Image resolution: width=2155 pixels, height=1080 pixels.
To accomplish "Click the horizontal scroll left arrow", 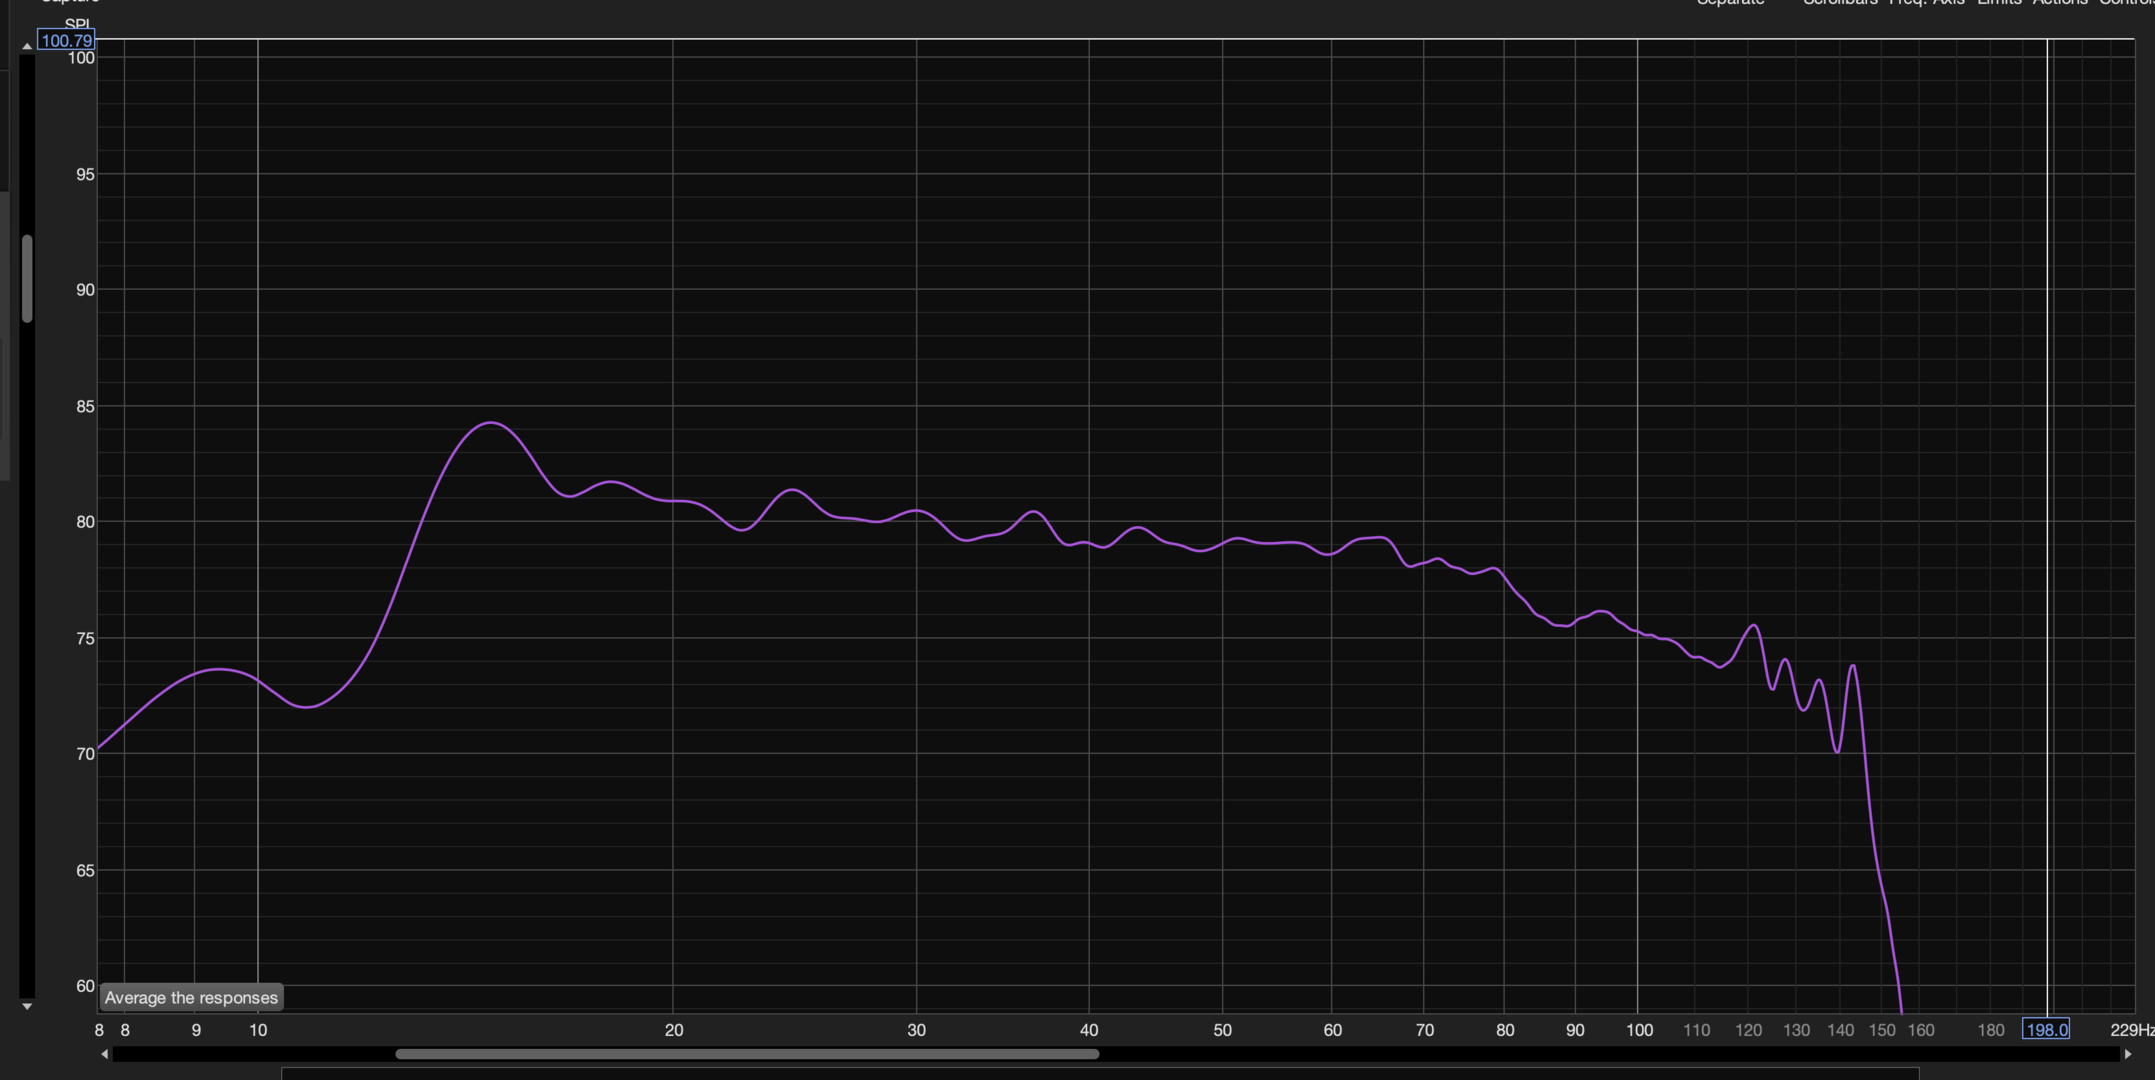I will point(105,1054).
